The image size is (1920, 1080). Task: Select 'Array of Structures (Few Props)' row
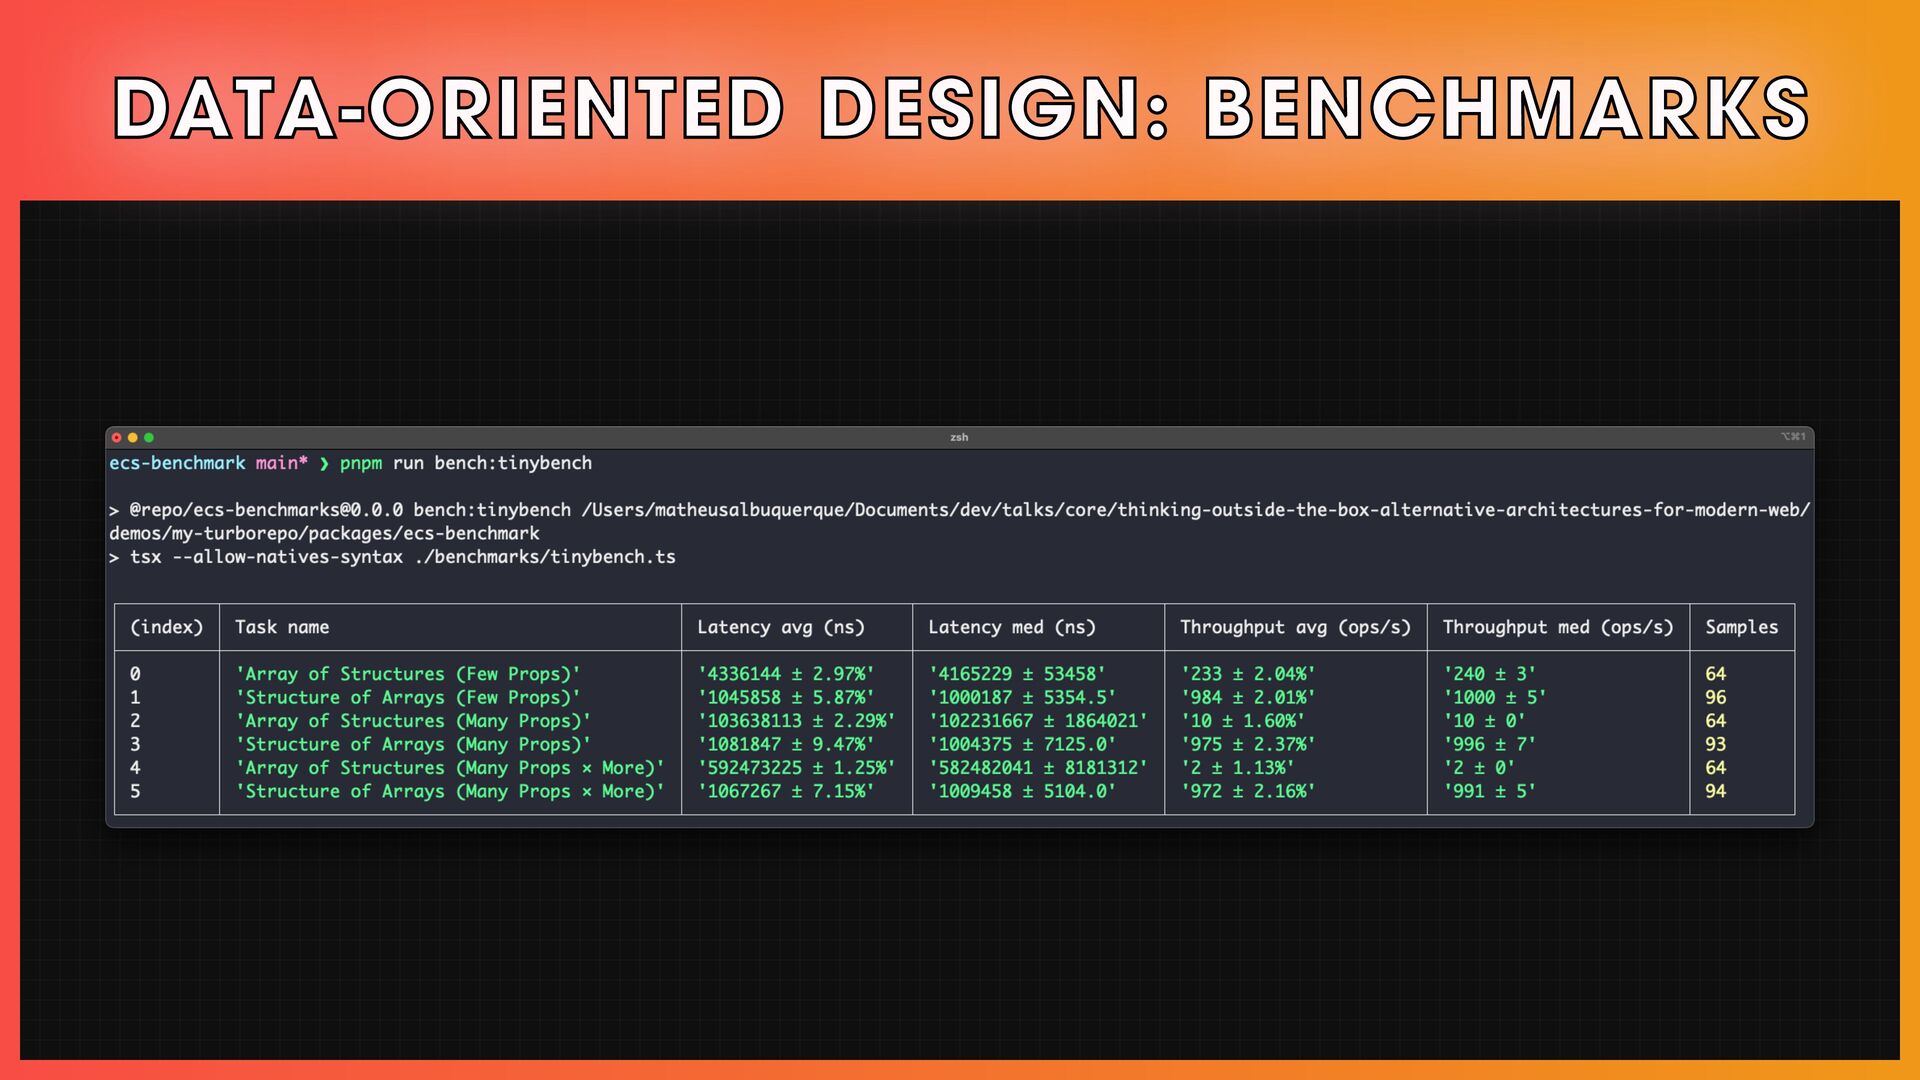[407, 674]
